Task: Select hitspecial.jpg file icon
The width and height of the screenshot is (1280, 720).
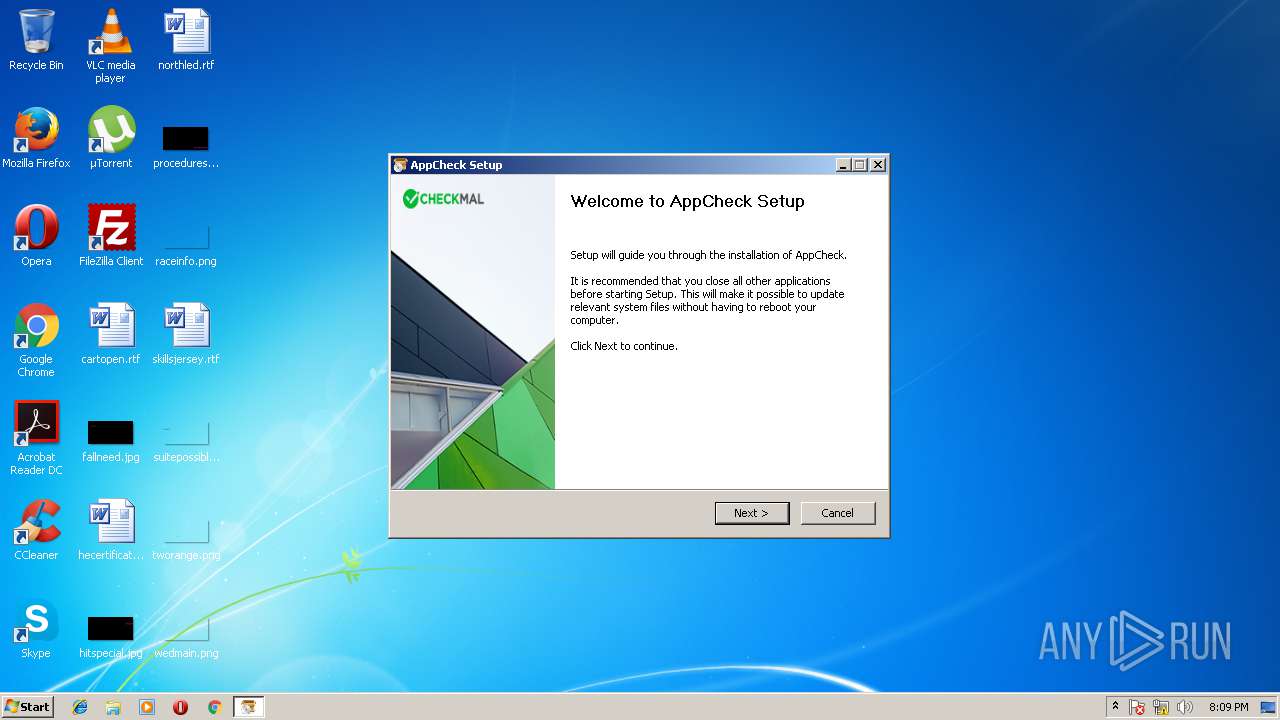Action: [x=111, y=636]
